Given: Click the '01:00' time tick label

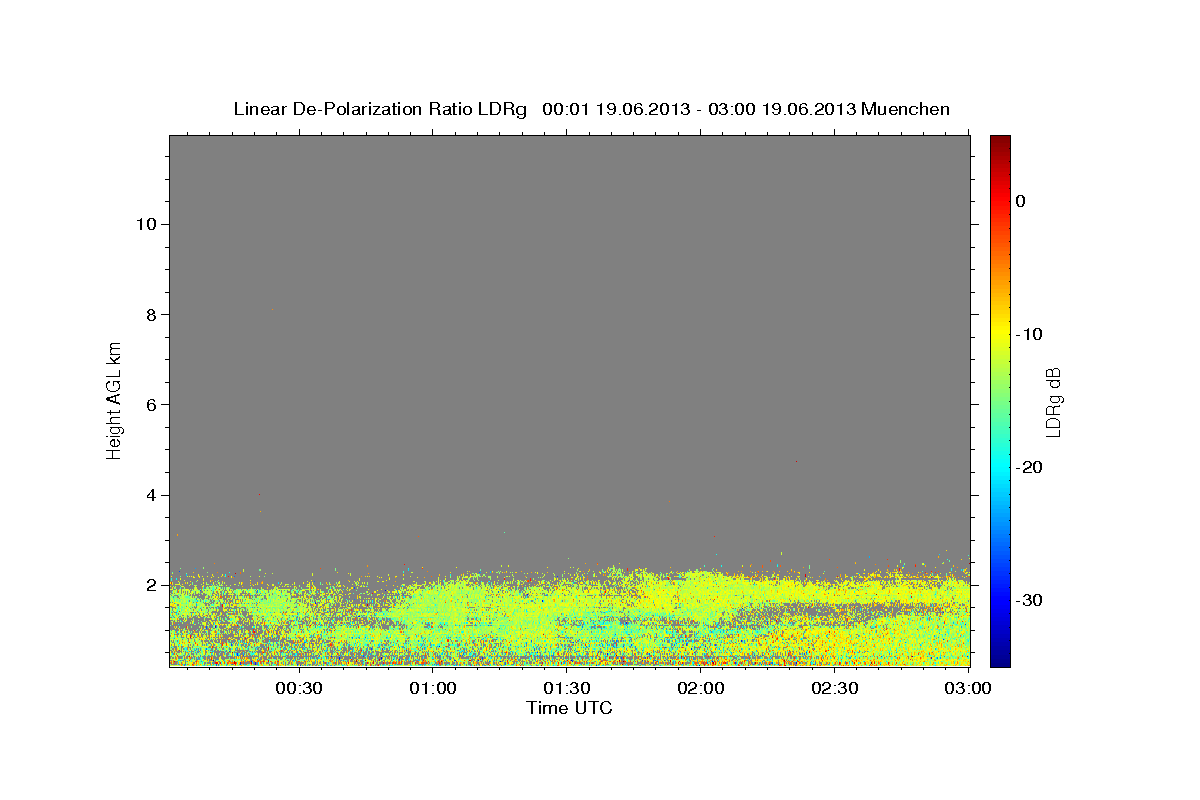Looking at the screenshot, I should click(x=433, y=688).
